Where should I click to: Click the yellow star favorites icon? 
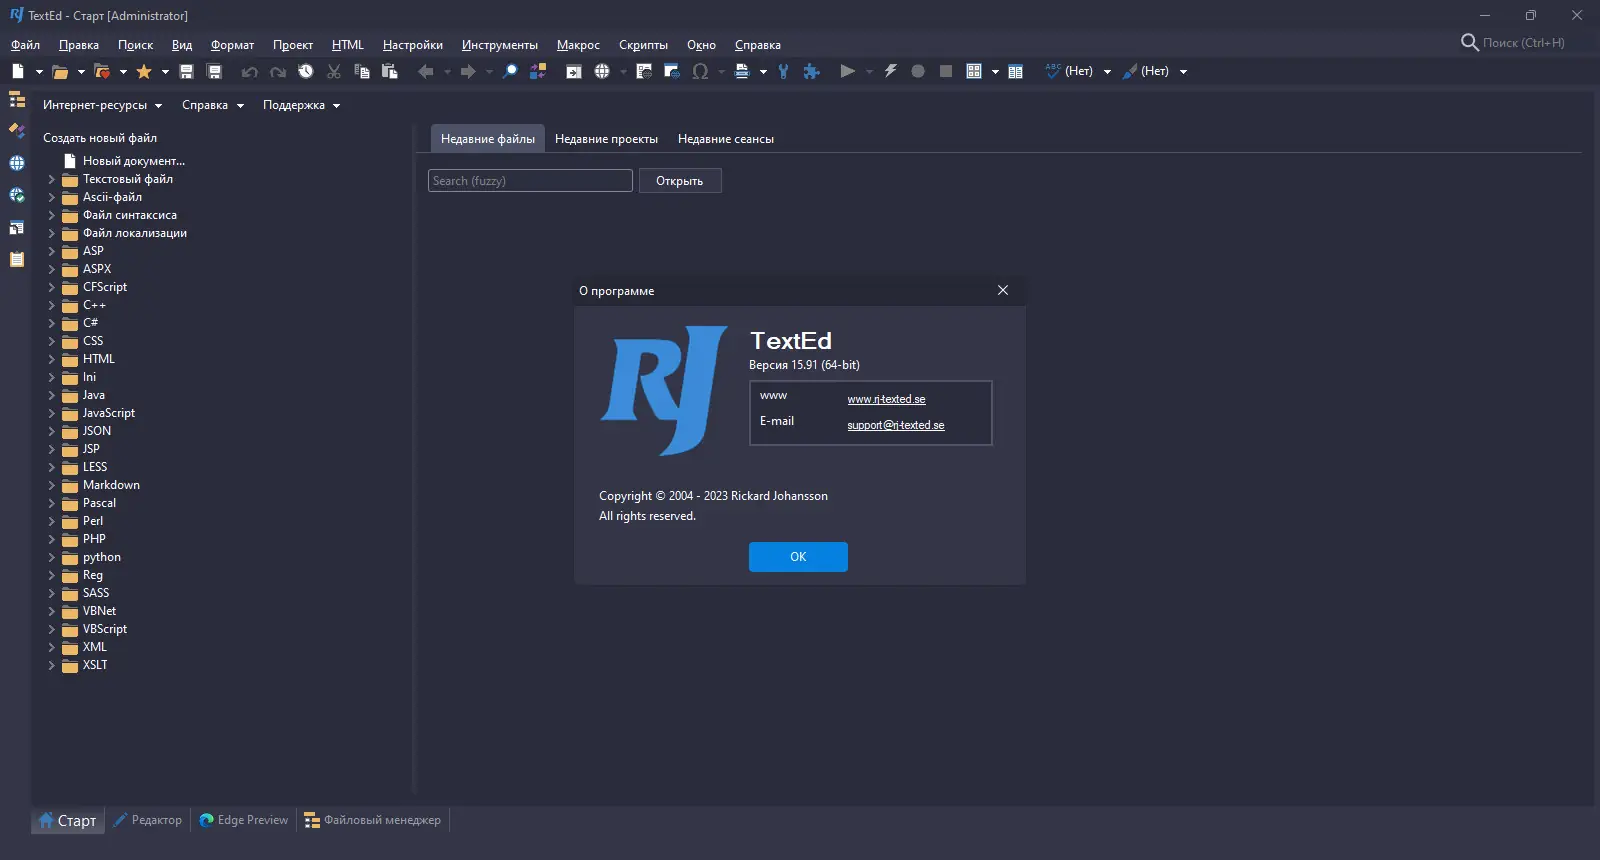(144, 71)
